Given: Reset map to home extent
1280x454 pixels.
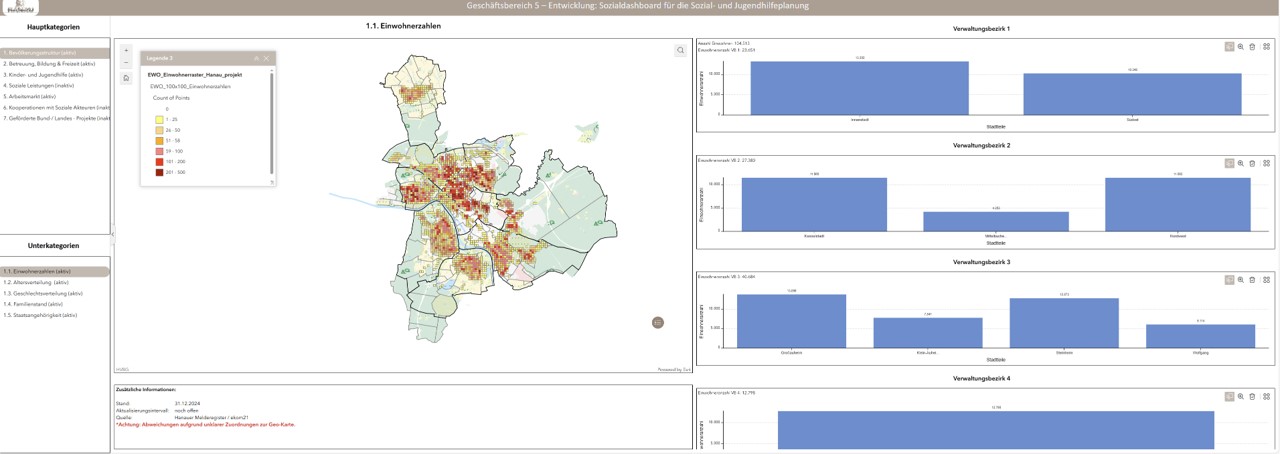Looking at the screenshot, I should tap(126, 78).
